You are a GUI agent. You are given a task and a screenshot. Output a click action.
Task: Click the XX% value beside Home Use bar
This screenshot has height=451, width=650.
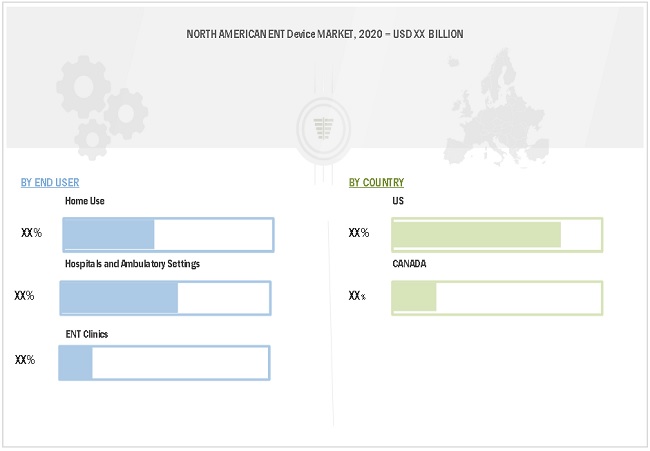point(31,233)
